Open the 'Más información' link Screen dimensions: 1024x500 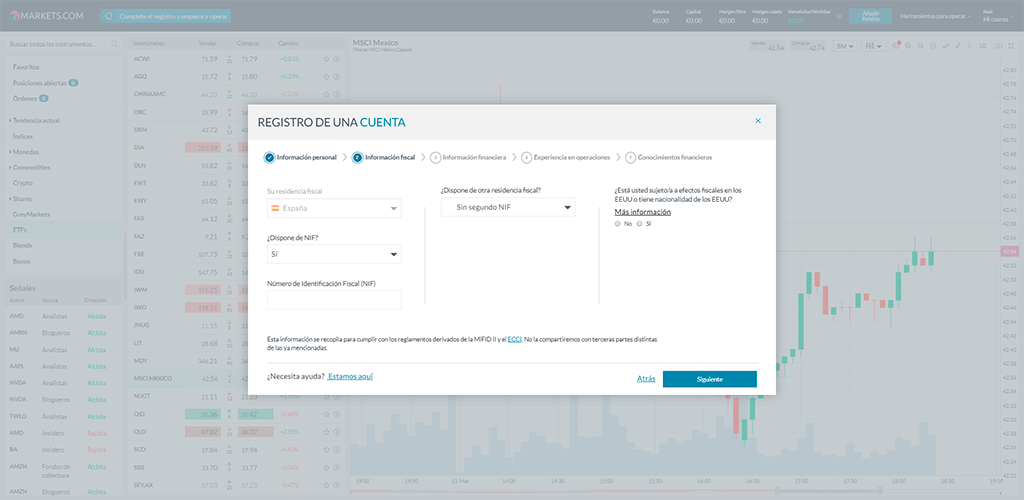coord(643,212)
